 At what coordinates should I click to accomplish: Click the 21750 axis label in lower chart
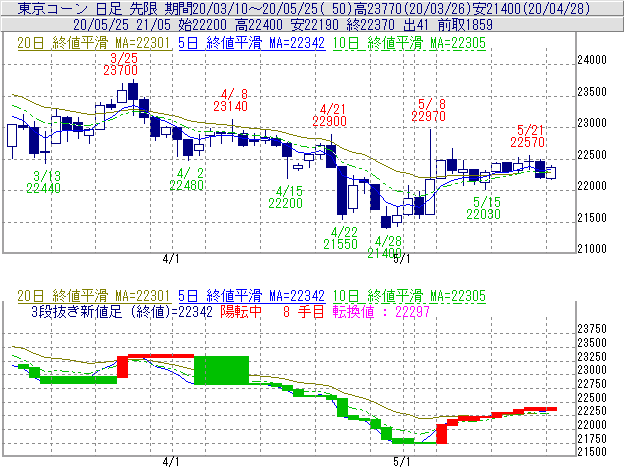pos(592,439)
